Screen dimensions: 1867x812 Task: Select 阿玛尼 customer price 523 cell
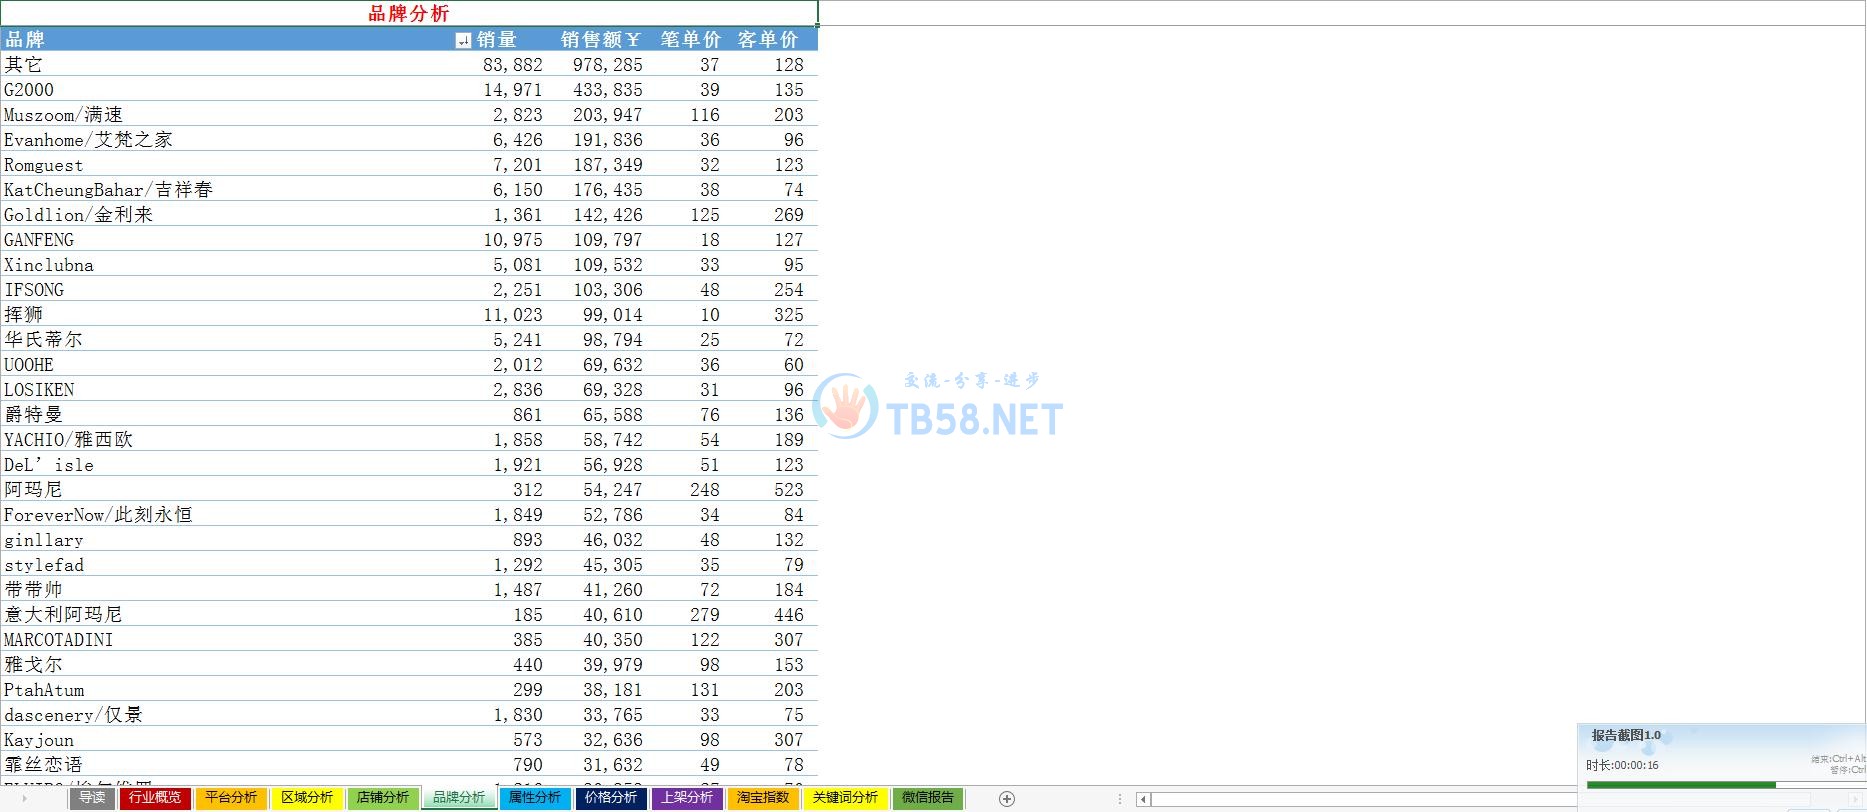[x=788, y=490]
